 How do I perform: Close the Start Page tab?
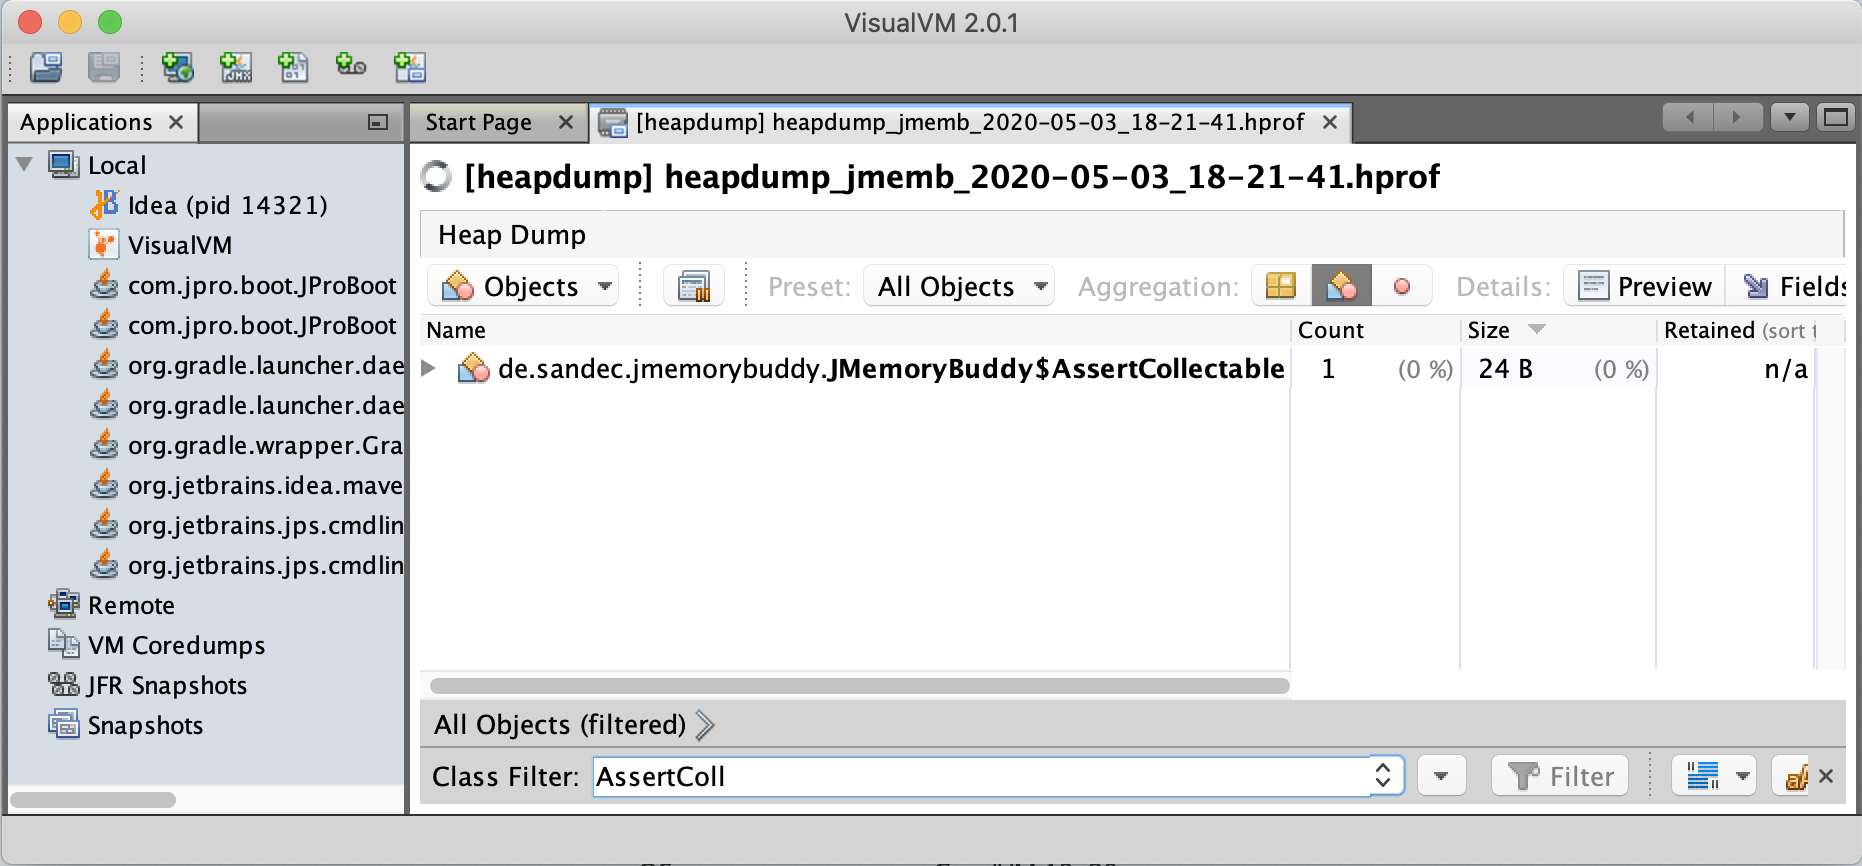click(566, 122)
